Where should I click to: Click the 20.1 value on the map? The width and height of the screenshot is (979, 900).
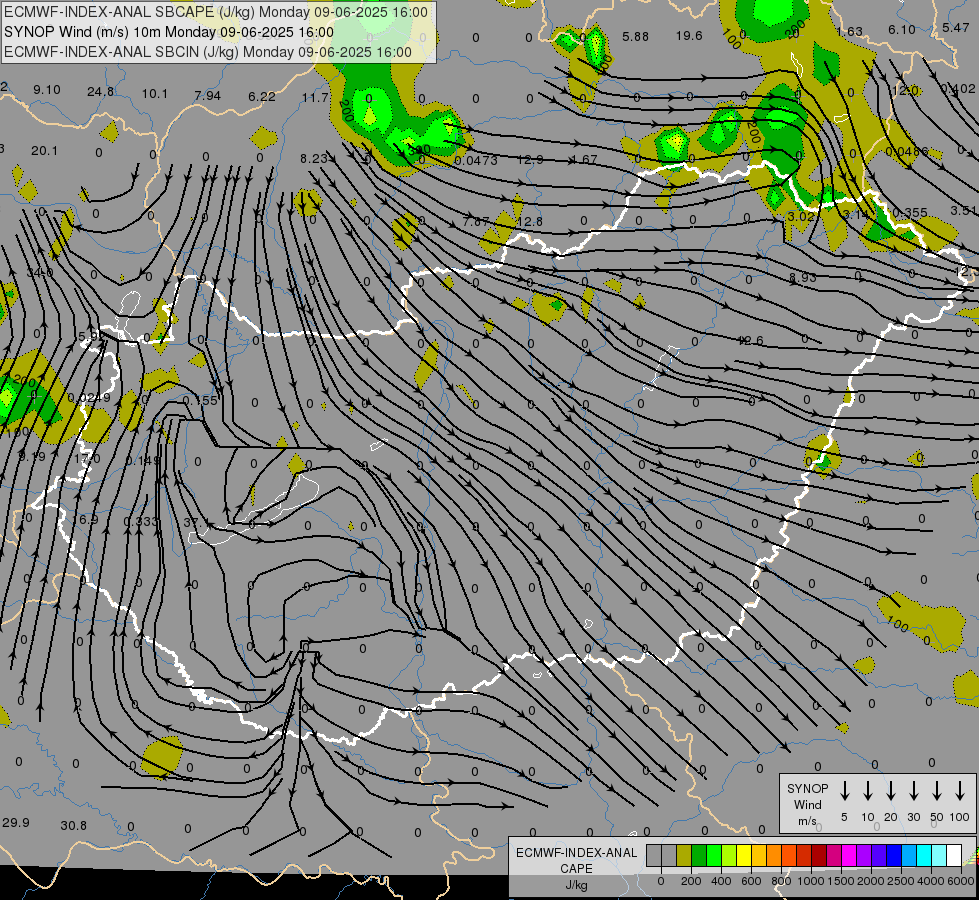click(x=44, y=151)
